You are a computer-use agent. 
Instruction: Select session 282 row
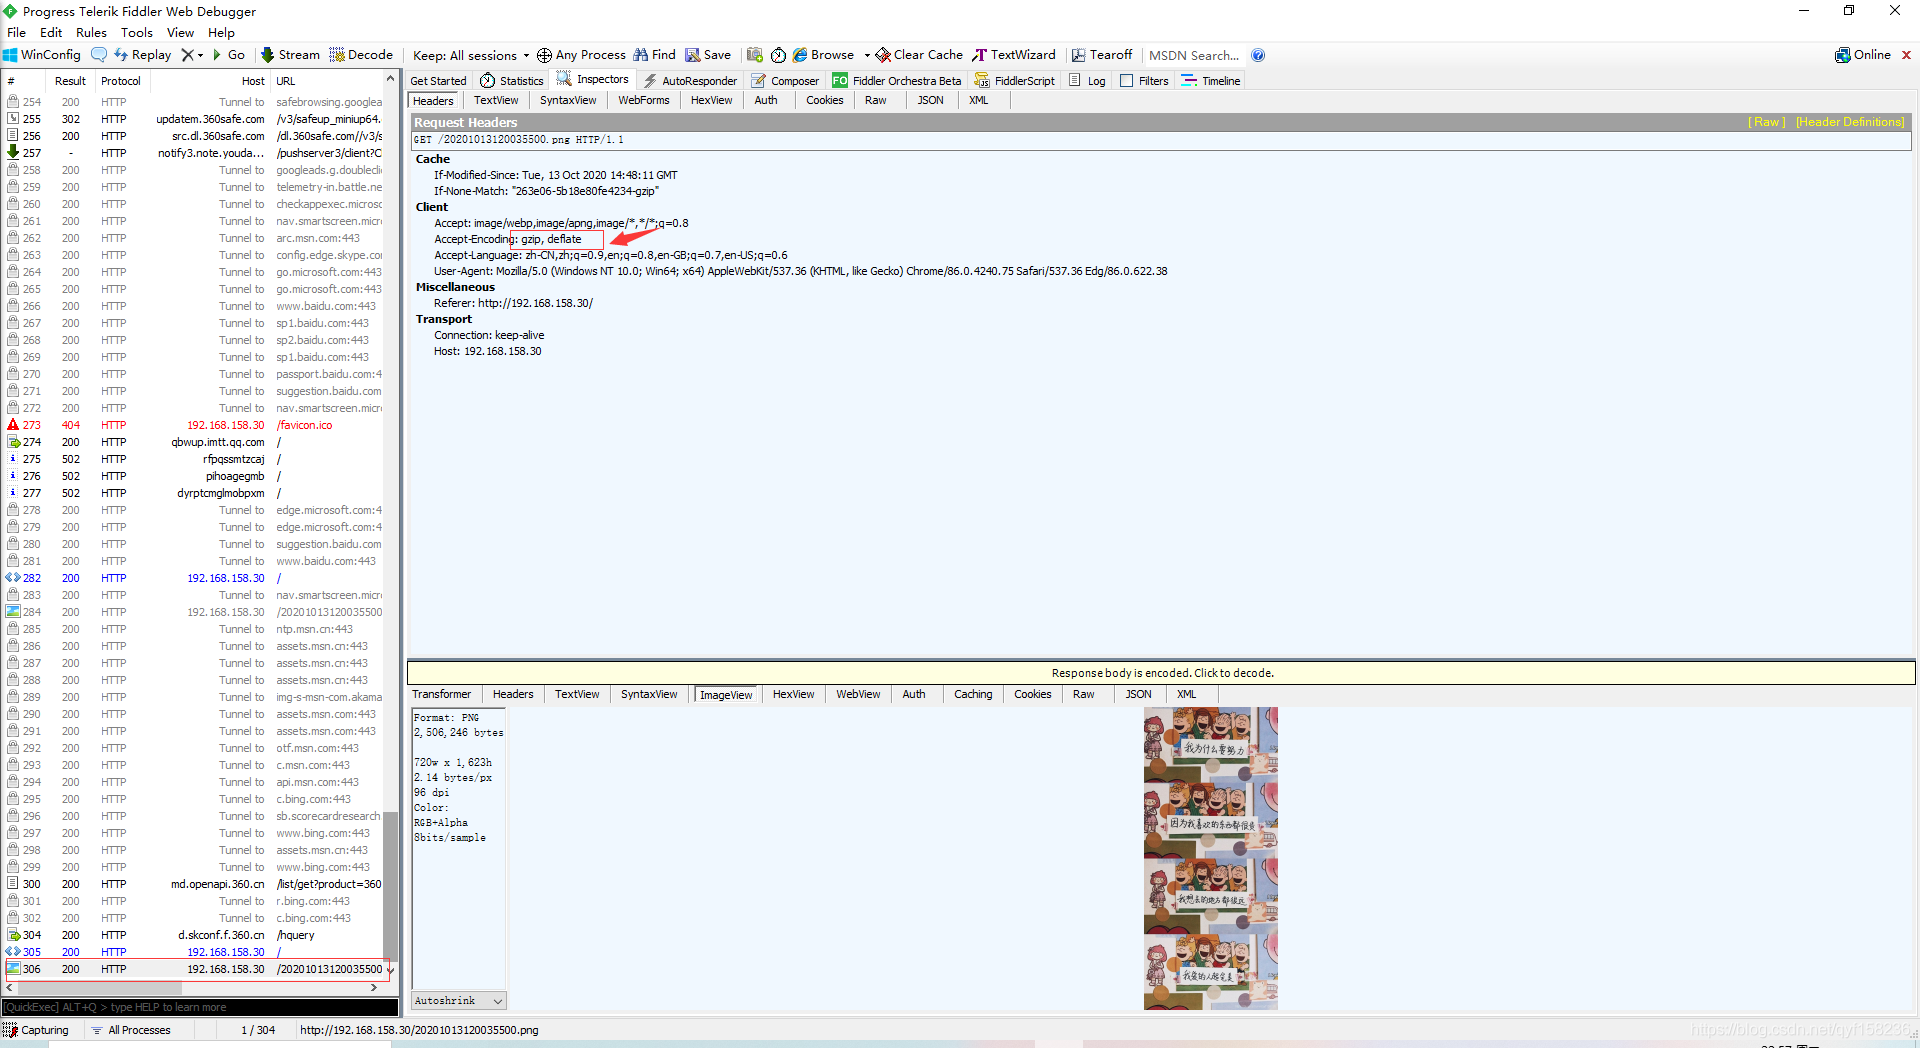tap(195, 578)
